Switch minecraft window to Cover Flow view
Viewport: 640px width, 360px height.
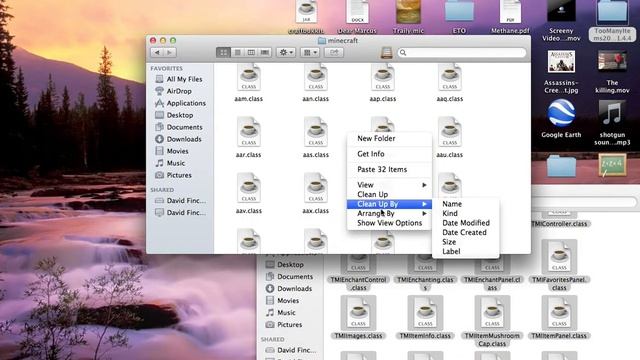click(x=265, y=52)
